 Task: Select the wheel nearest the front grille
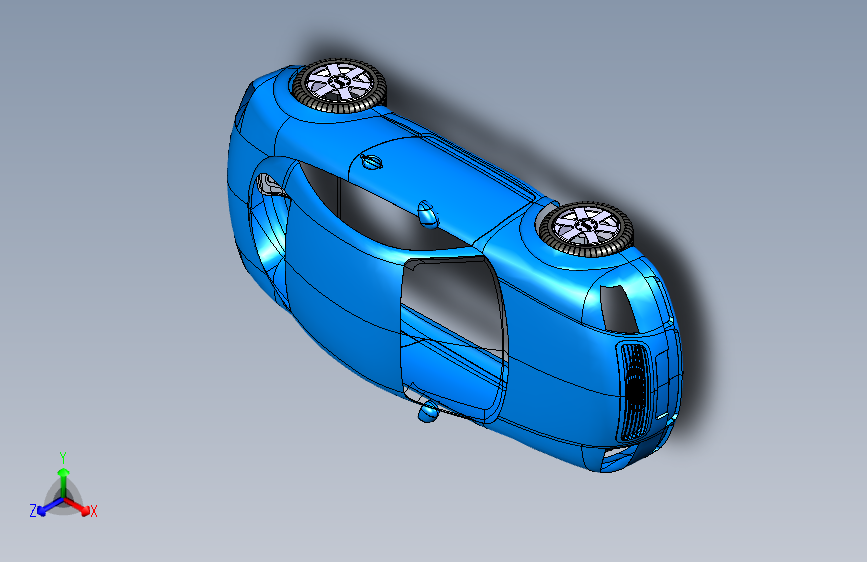(x=586, y=228)
